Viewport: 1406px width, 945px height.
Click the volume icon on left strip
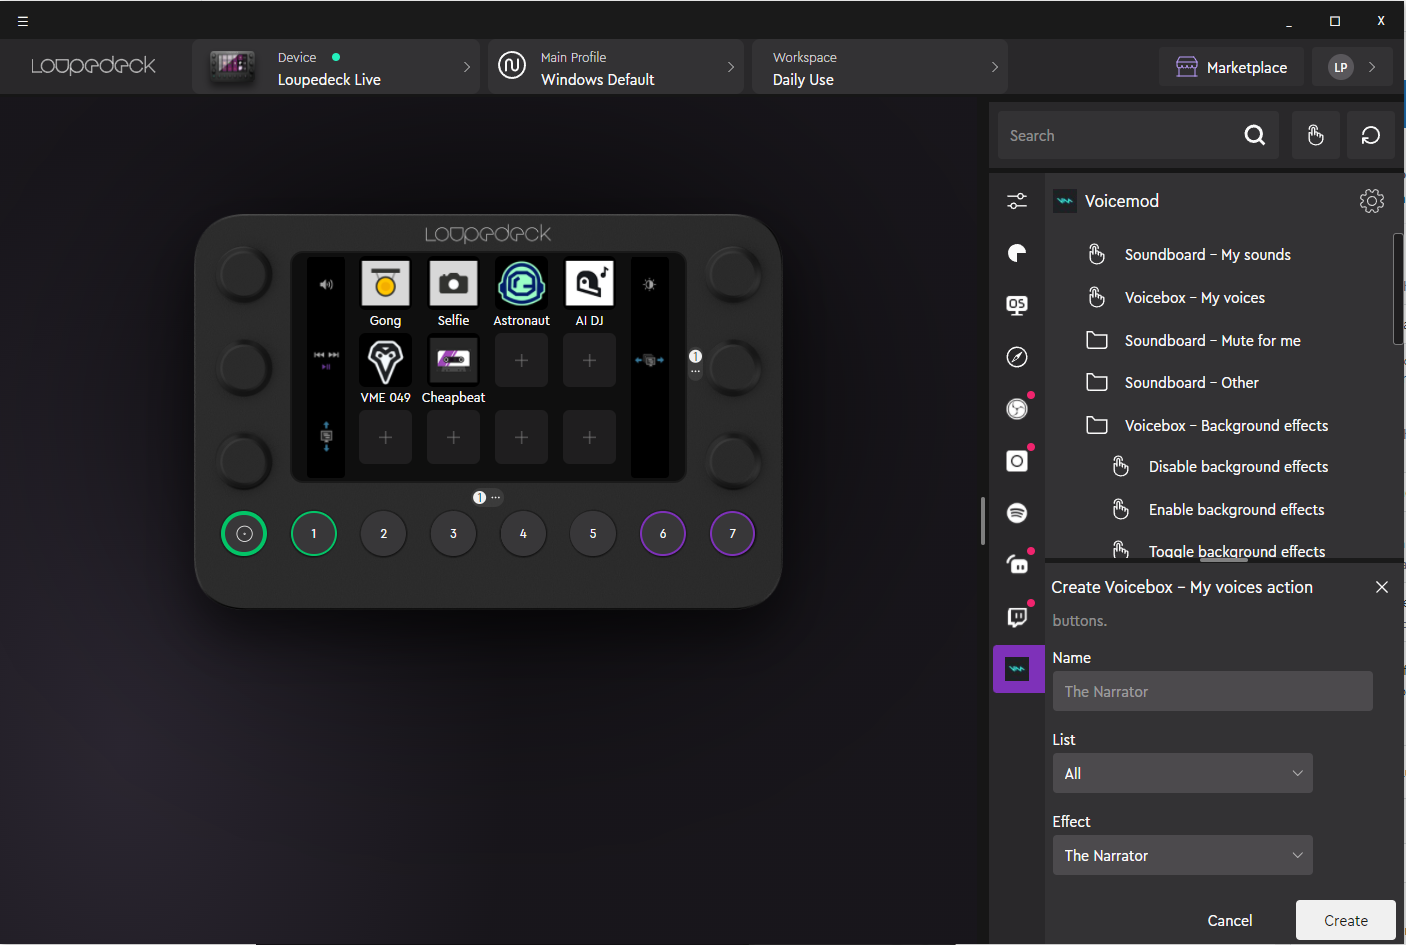326,284
